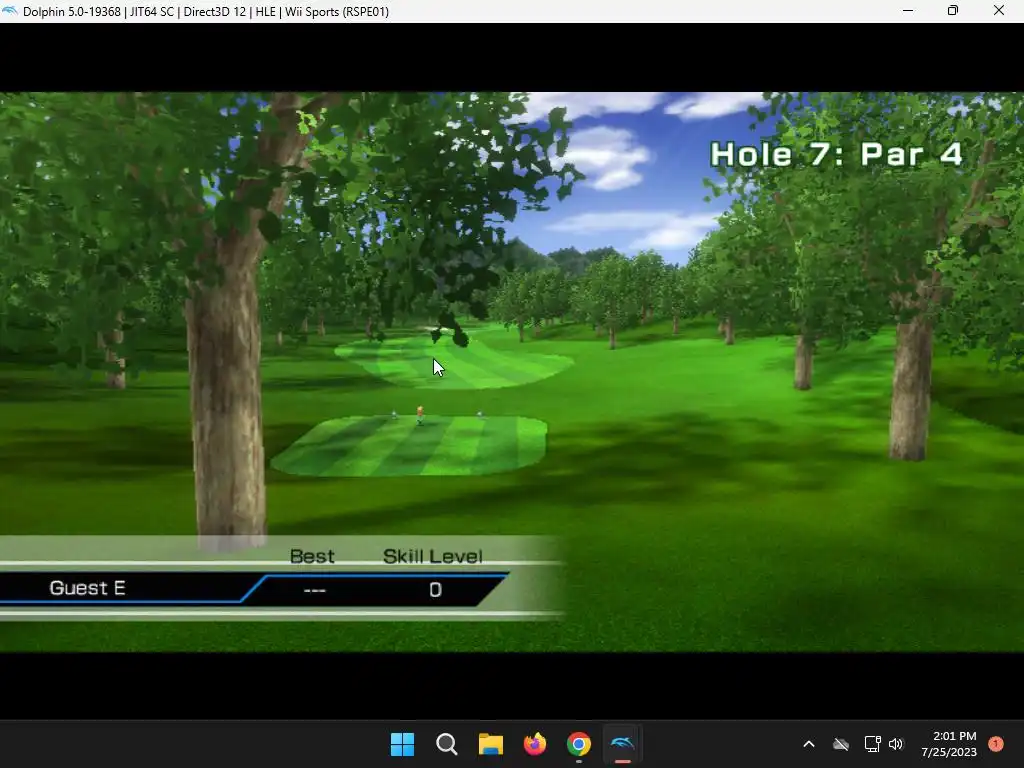Screen dimensions: 1024x768
Task: Minimize the Dolphin window
Action: (908, 11)
